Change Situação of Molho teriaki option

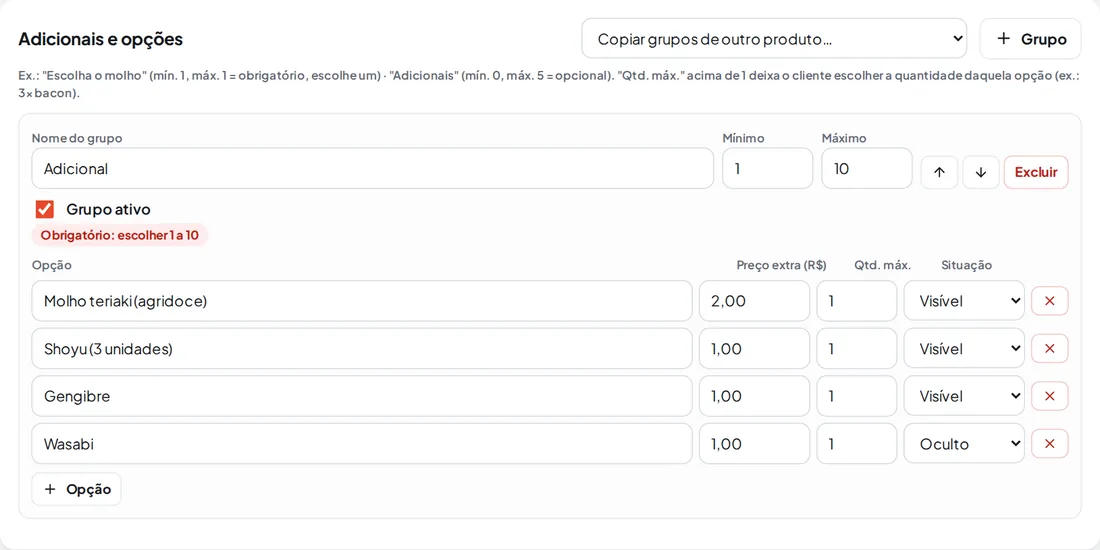(x=964, y=301)
